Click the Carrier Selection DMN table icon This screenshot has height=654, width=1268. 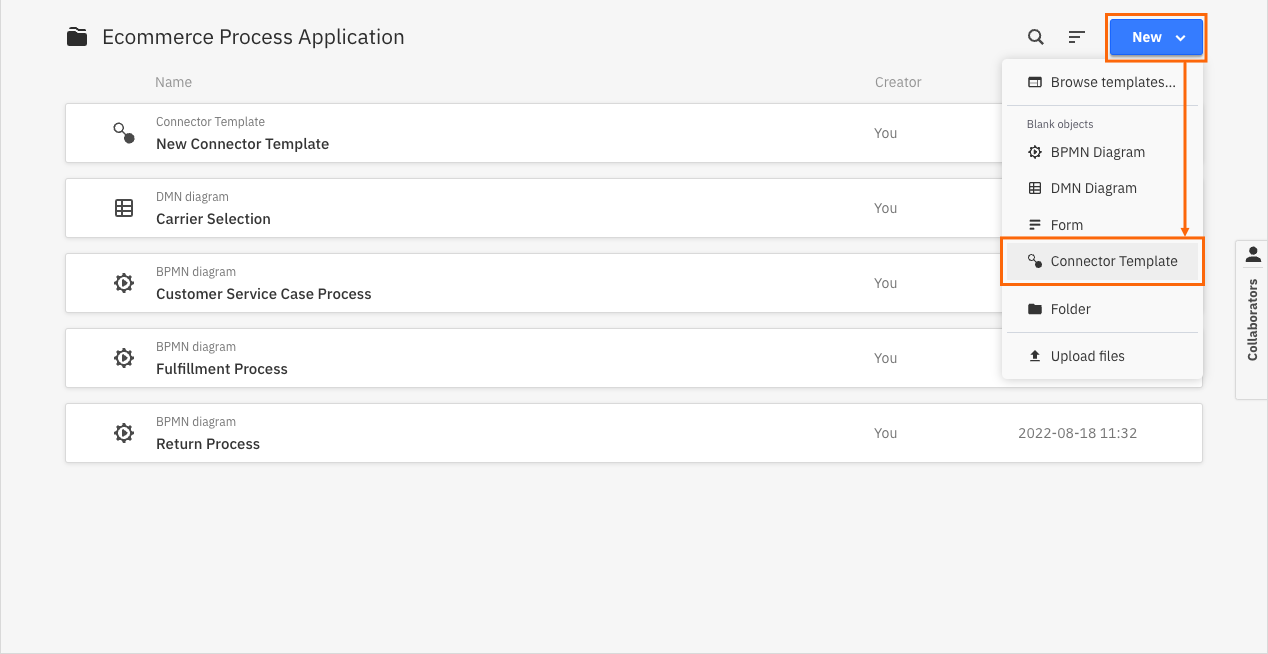point(124,208)
